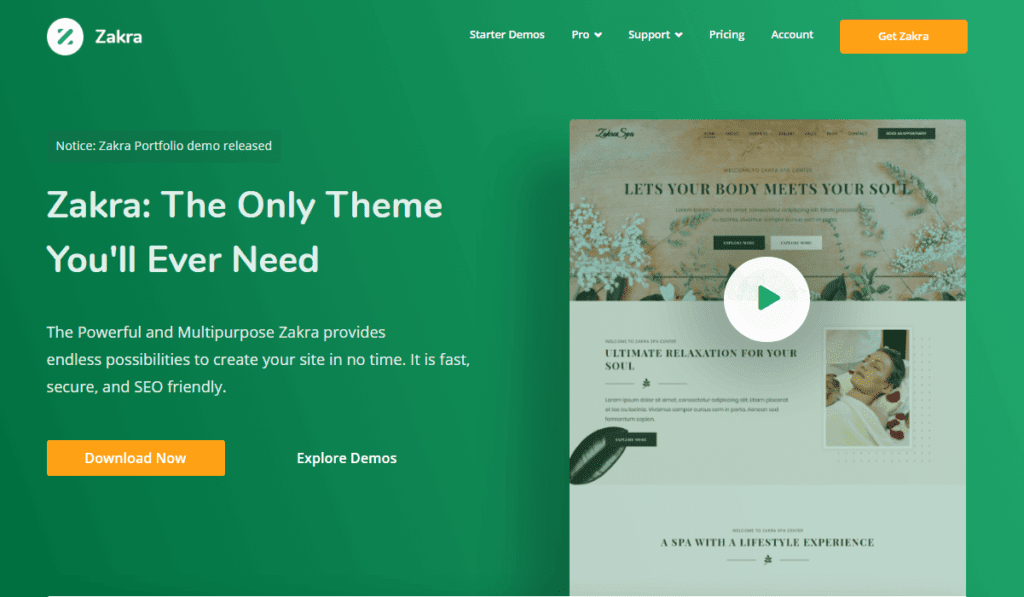Click the dark Explore More button in spa hero
The width and height of the screenshot is (1024, 597).
tap(739, 242)
